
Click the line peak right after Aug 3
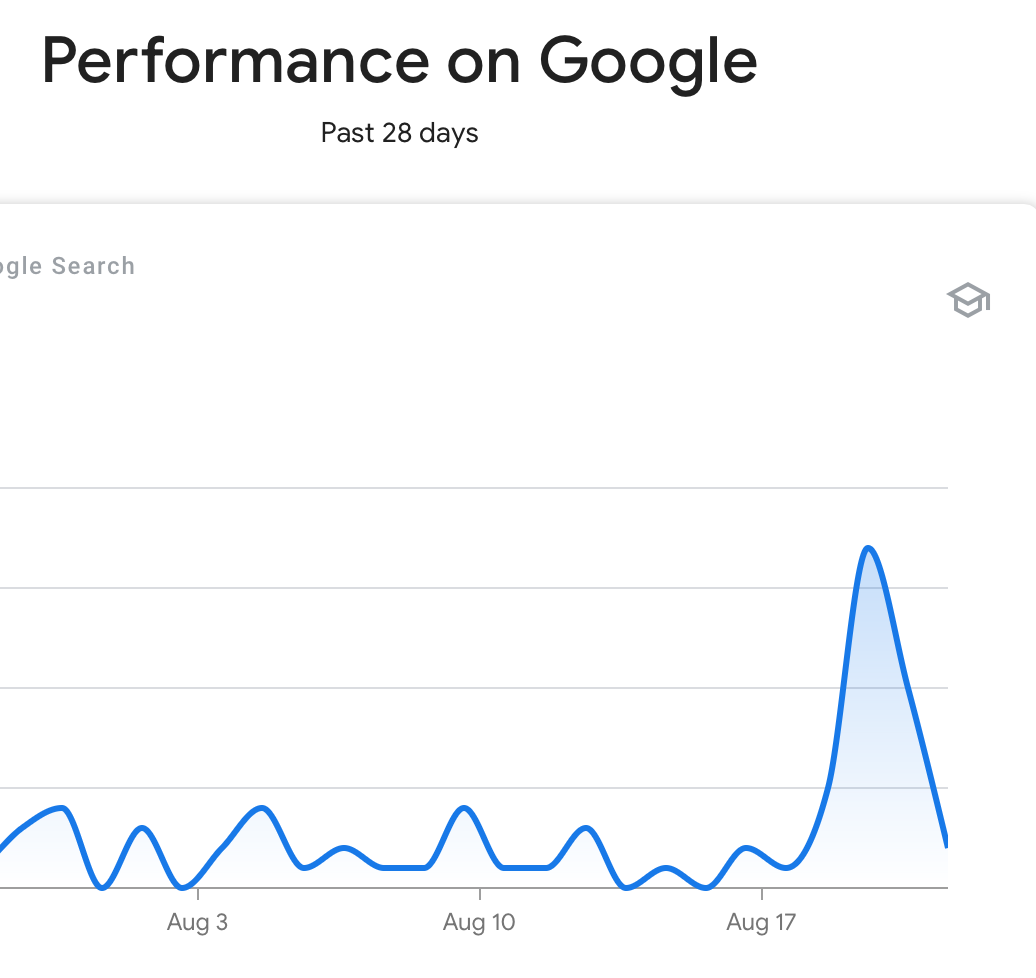262,808
